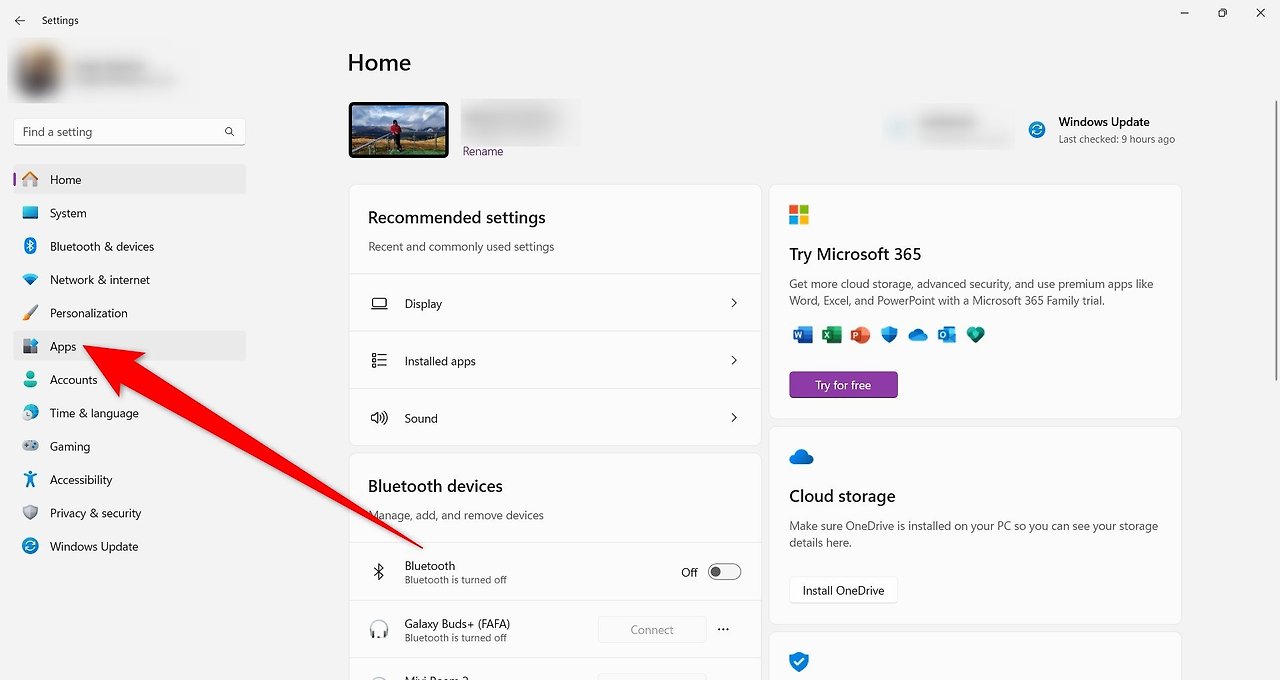The image size is (1280, 680).
Task: Open Privacy & security settings
Action: coord(130,513)
